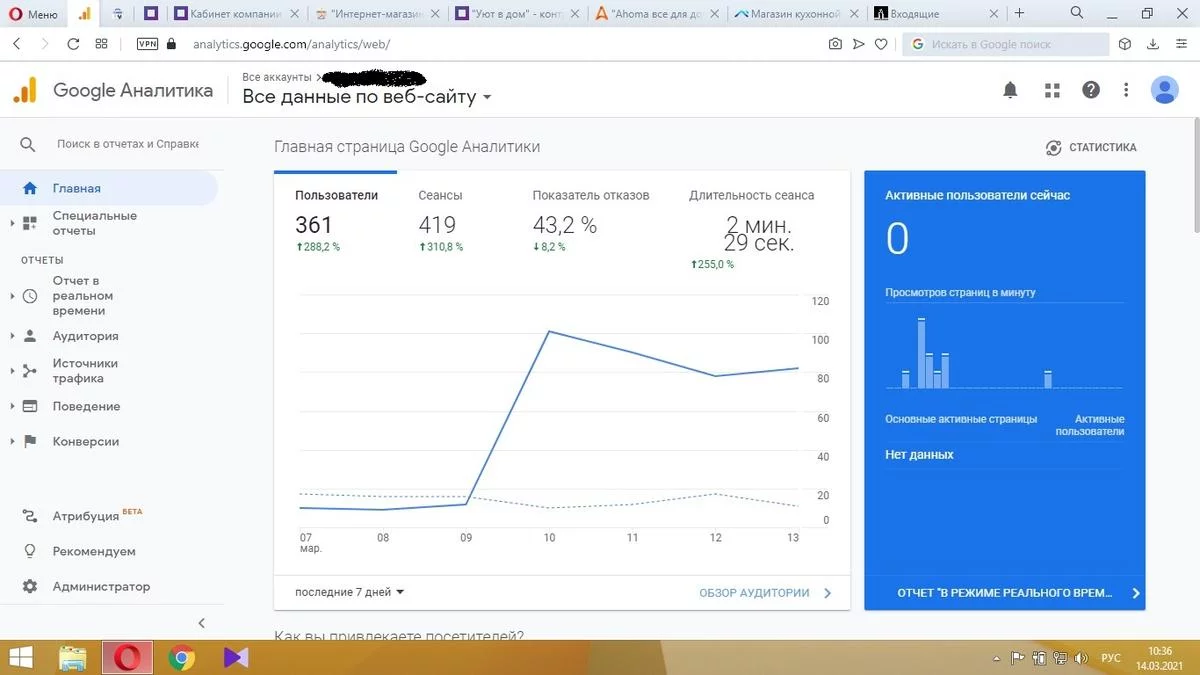Switch РУС input language

point(1111,658)
